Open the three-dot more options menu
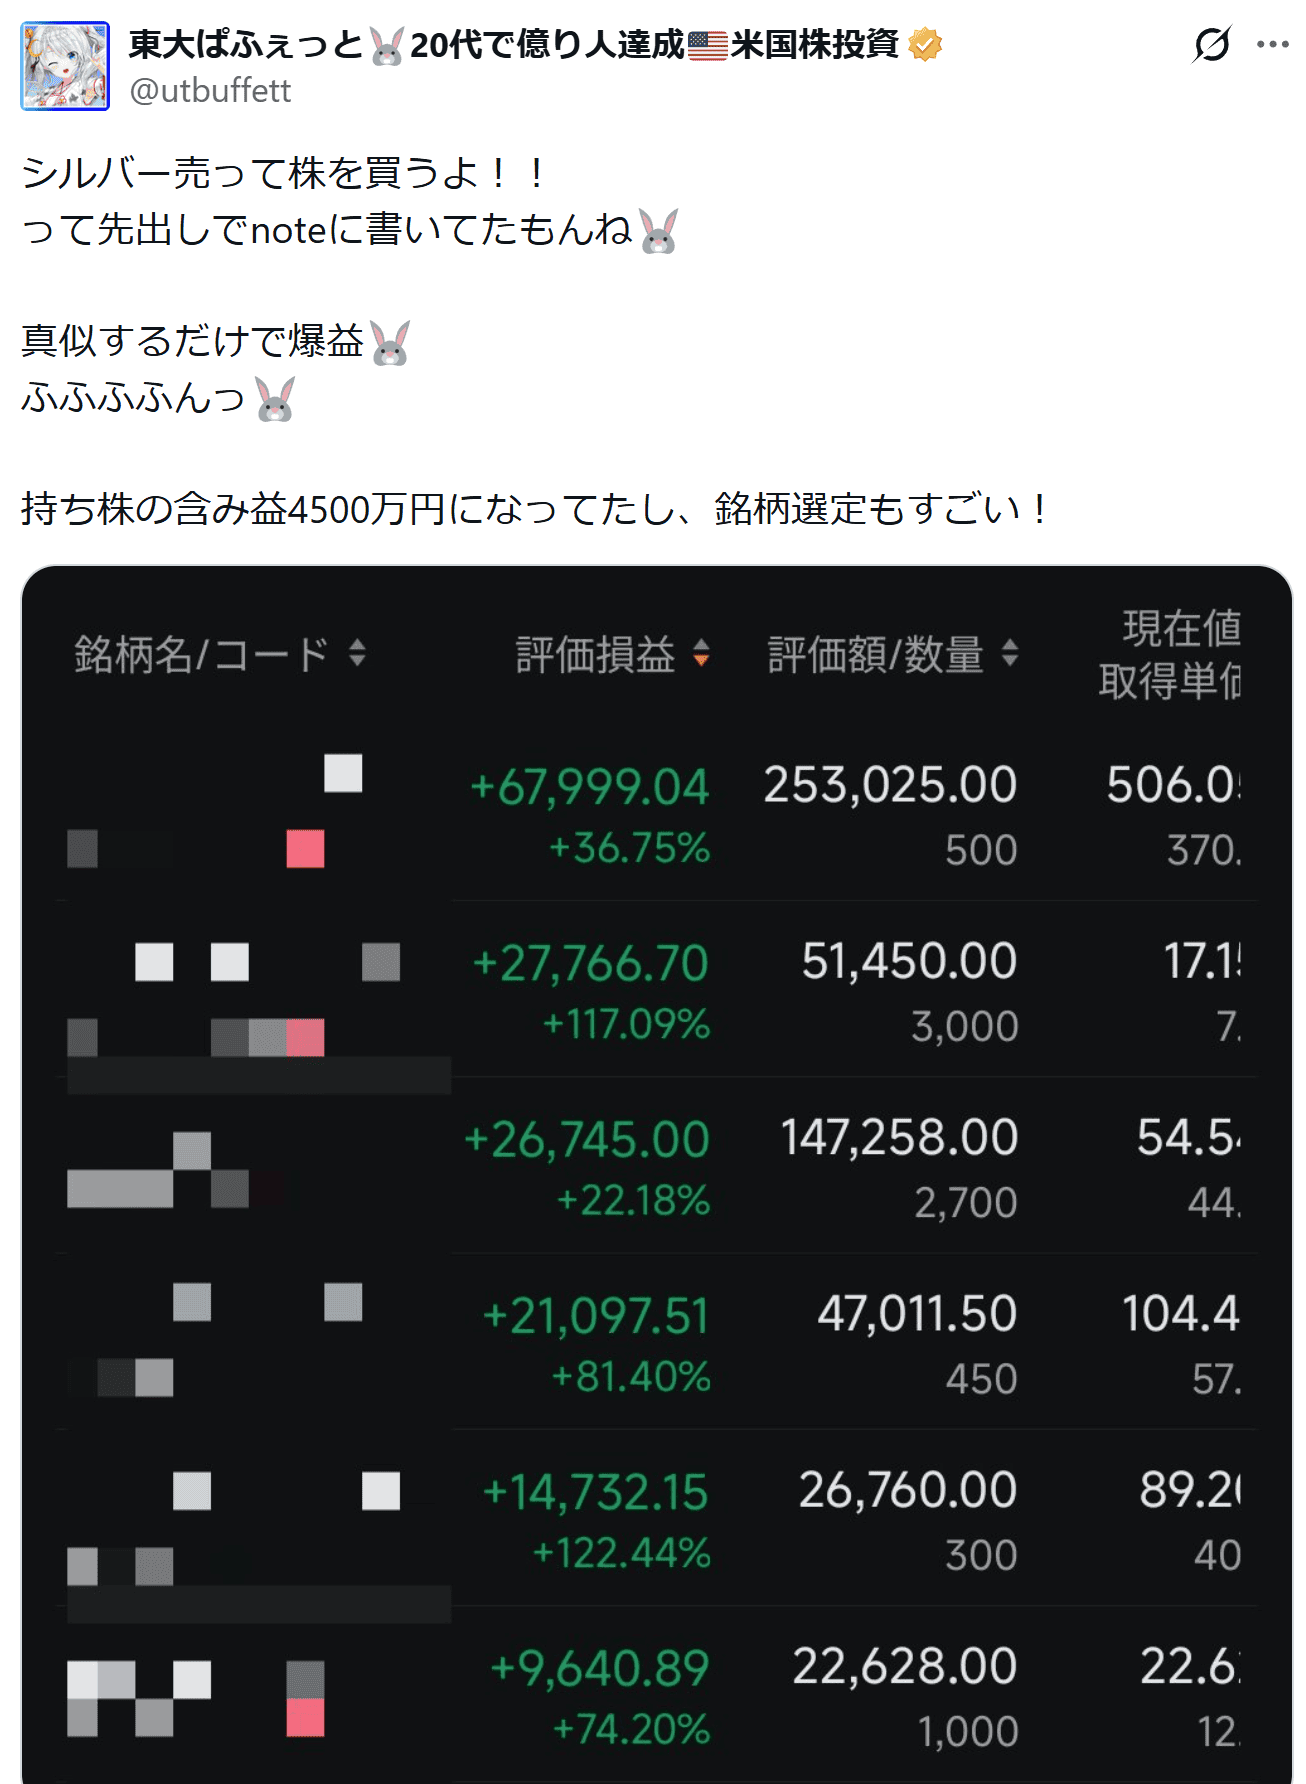This screenshot has width=1306, height=1784. click(x=1272, y=45)
